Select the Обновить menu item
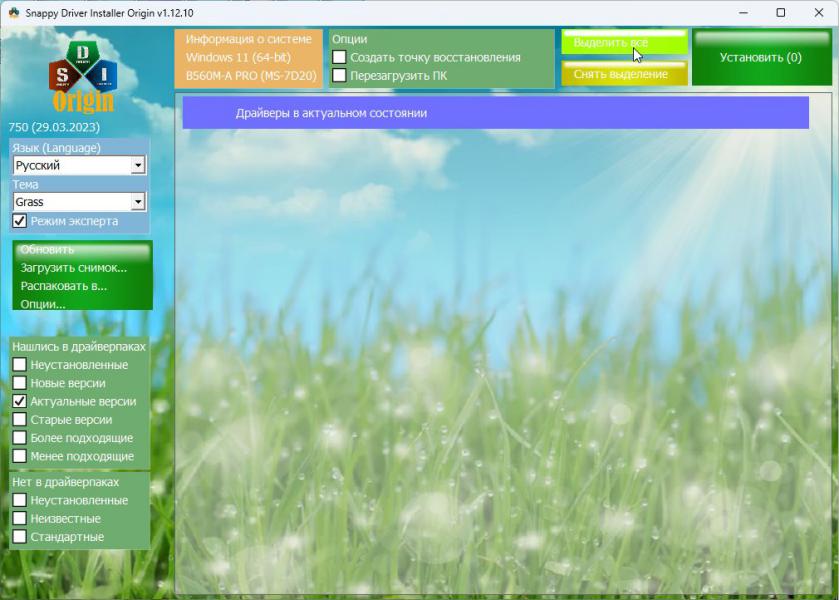This screenshot has height=600, width=839. (47, 250)
